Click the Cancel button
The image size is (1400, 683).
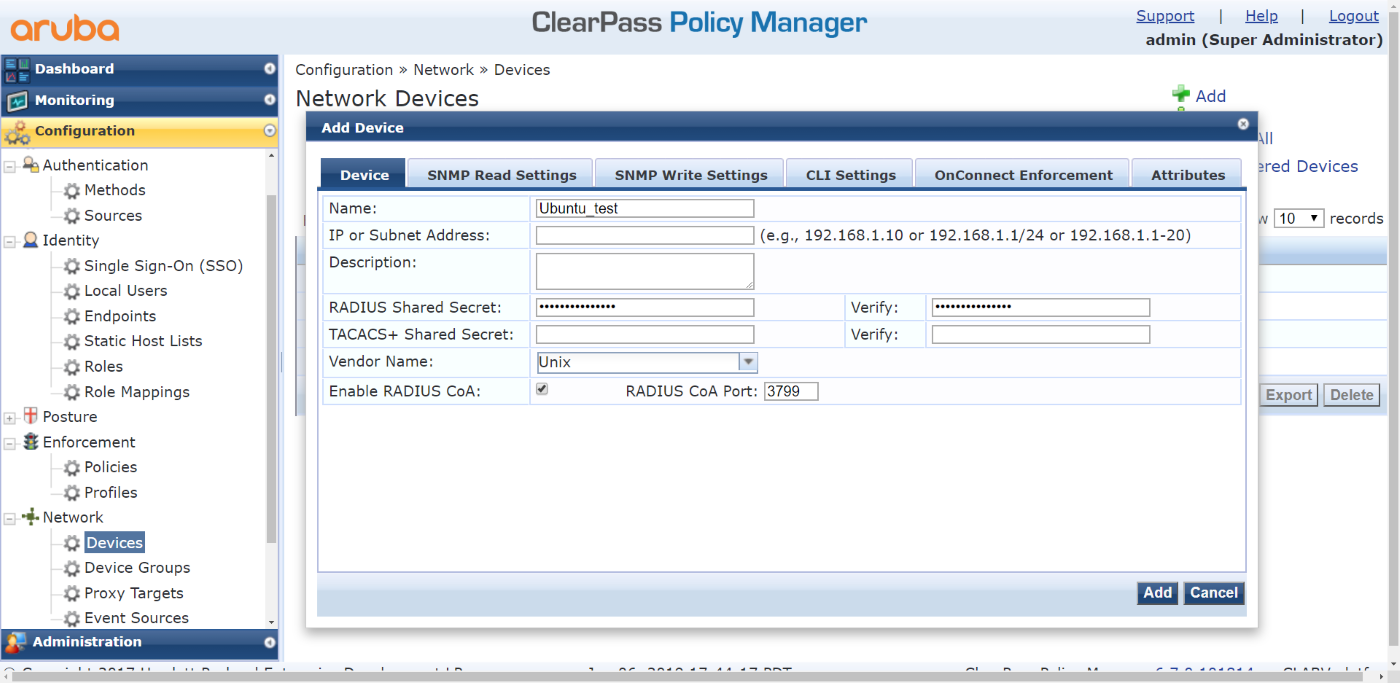(1213, 593)
